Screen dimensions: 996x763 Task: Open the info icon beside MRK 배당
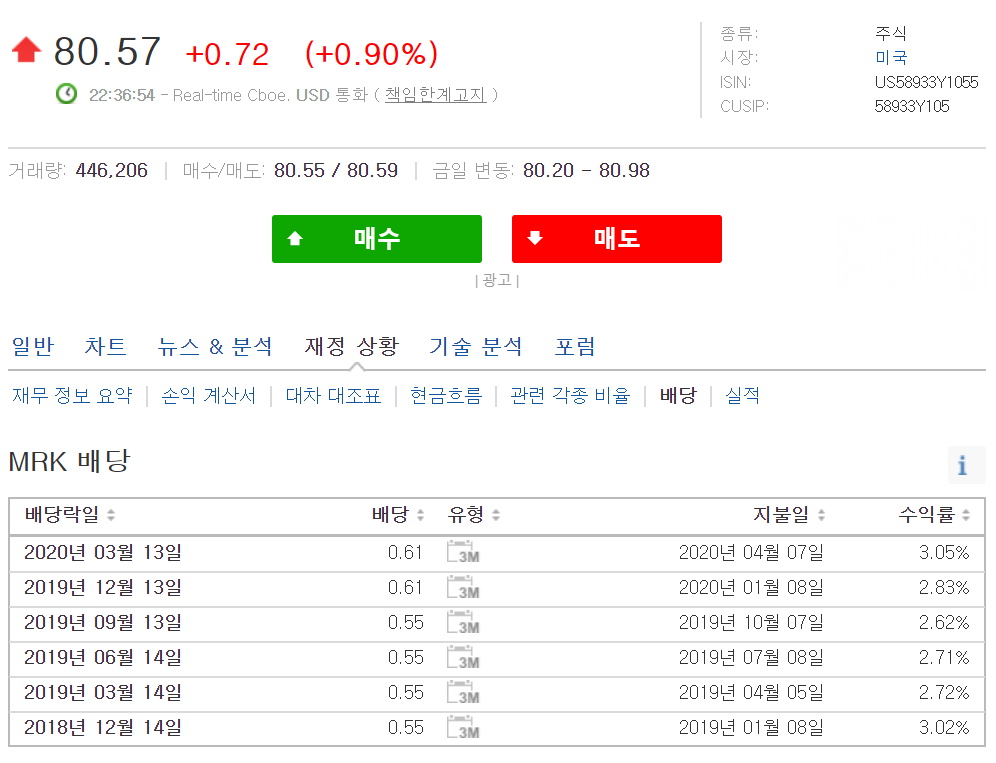click(x=962, y=465)
